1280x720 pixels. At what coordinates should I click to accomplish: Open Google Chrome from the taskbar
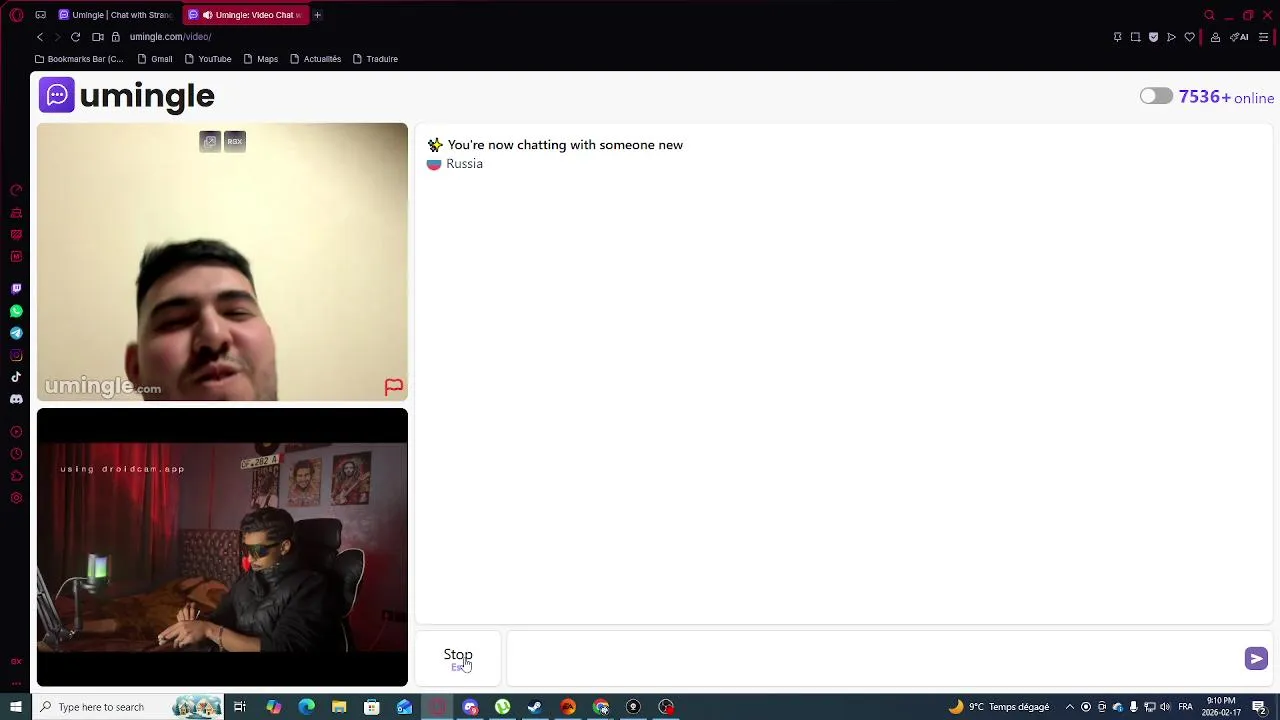(x=601, y=707)
